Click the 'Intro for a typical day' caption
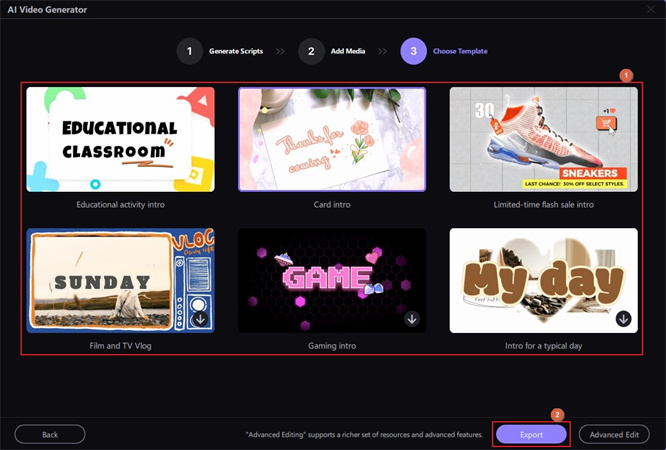The height and width of the screenshot is (450, 666). pyautogui.click(x=543, y=345)
